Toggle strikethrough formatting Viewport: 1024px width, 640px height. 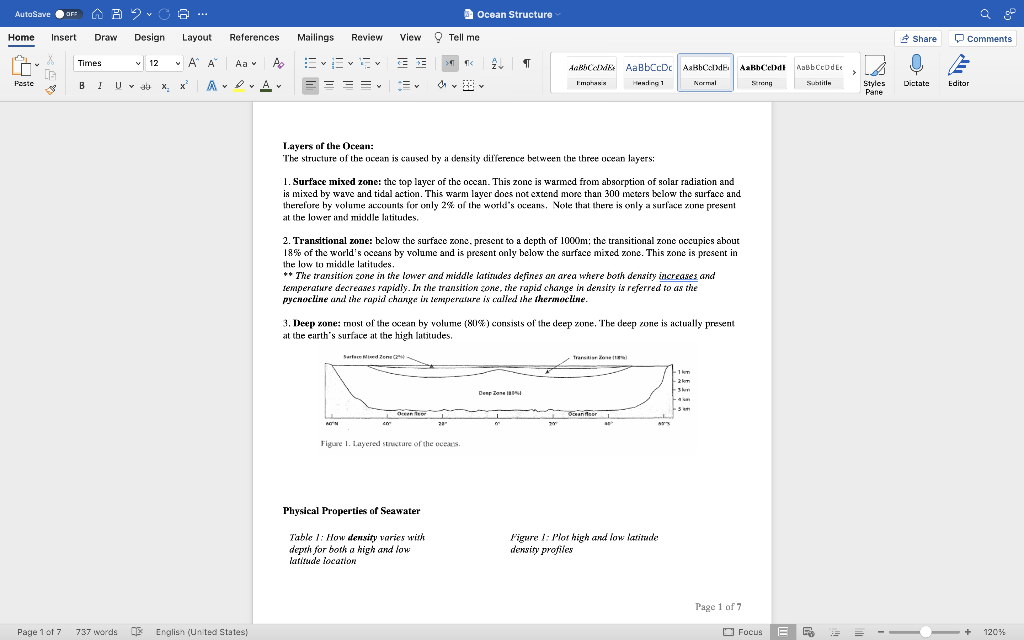146,86
